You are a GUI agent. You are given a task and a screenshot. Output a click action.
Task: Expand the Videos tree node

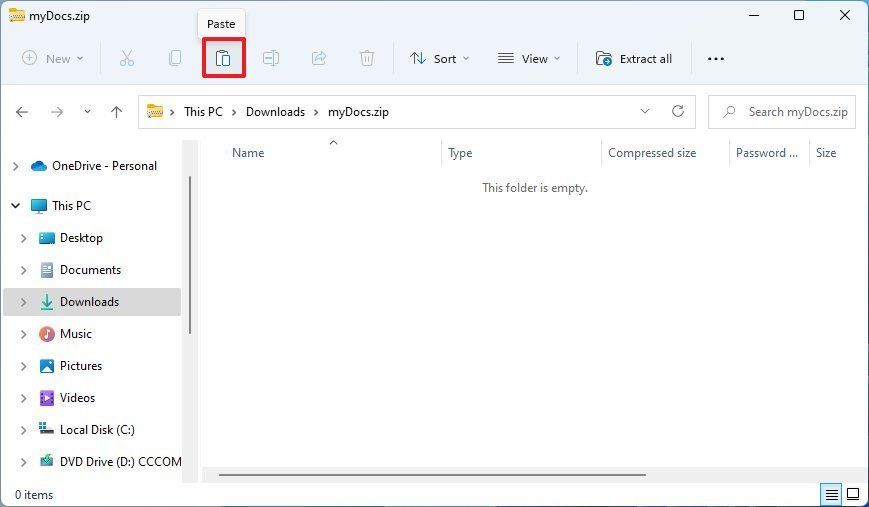pyautogui.click(x=23, y=398)
